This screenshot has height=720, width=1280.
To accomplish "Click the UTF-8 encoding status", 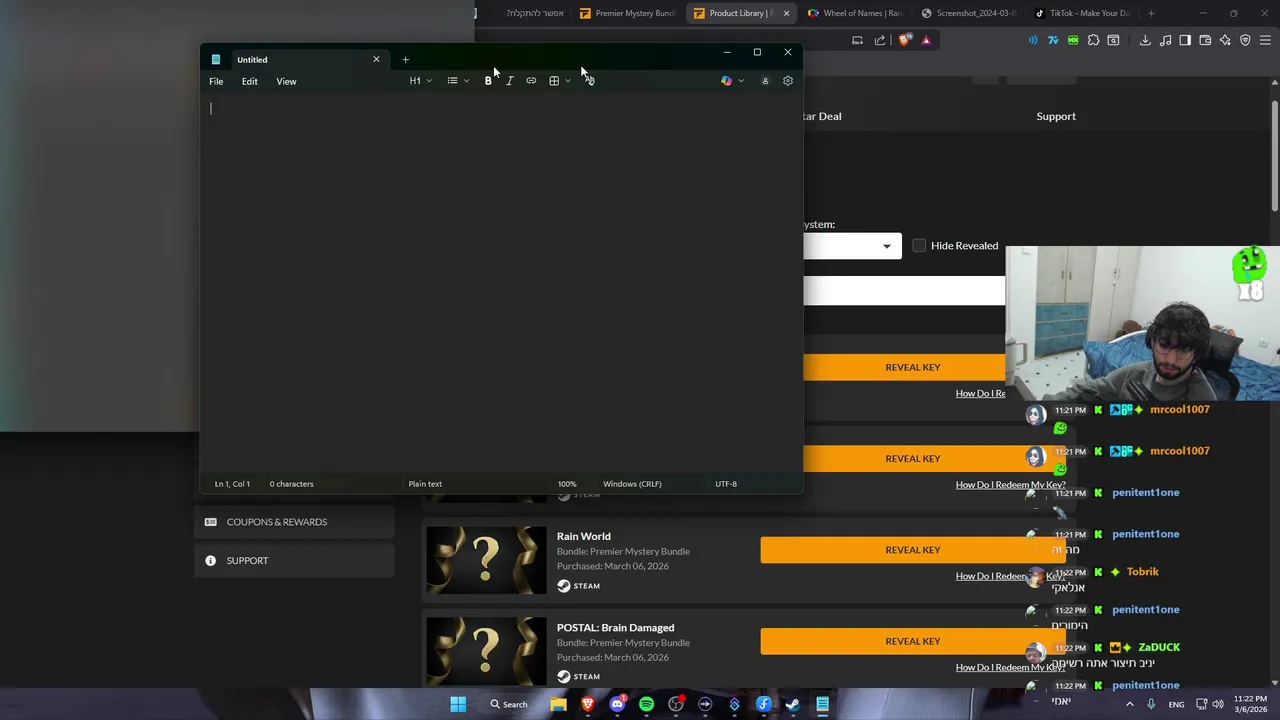I will click(x=726, y=484).
